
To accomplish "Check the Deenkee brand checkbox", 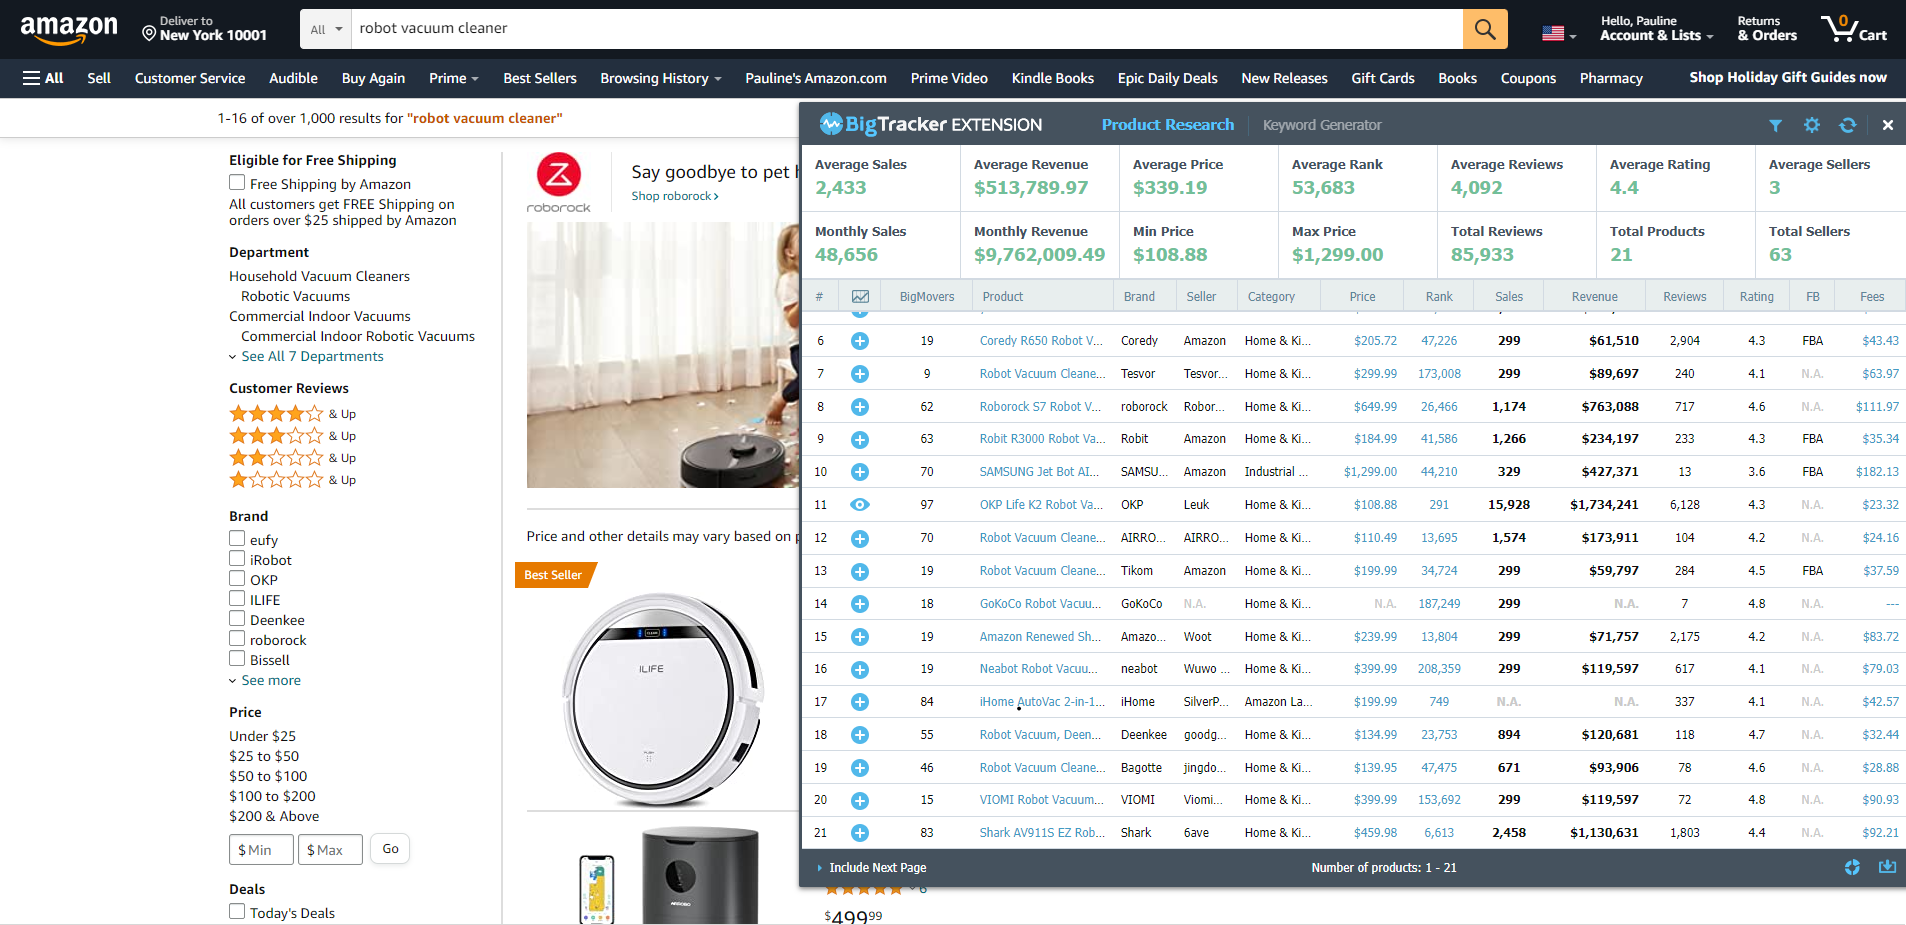I will point(237,619).
